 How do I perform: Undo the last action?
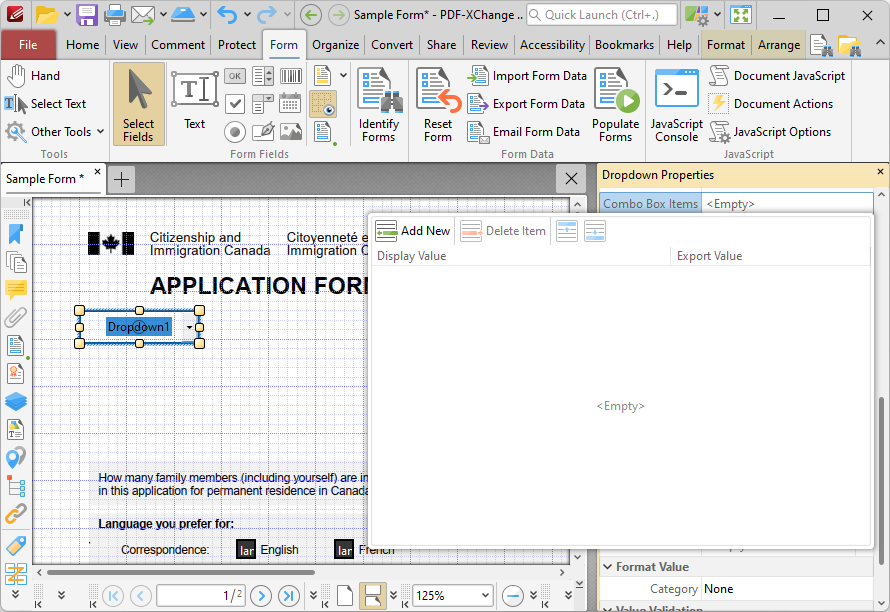227,15
